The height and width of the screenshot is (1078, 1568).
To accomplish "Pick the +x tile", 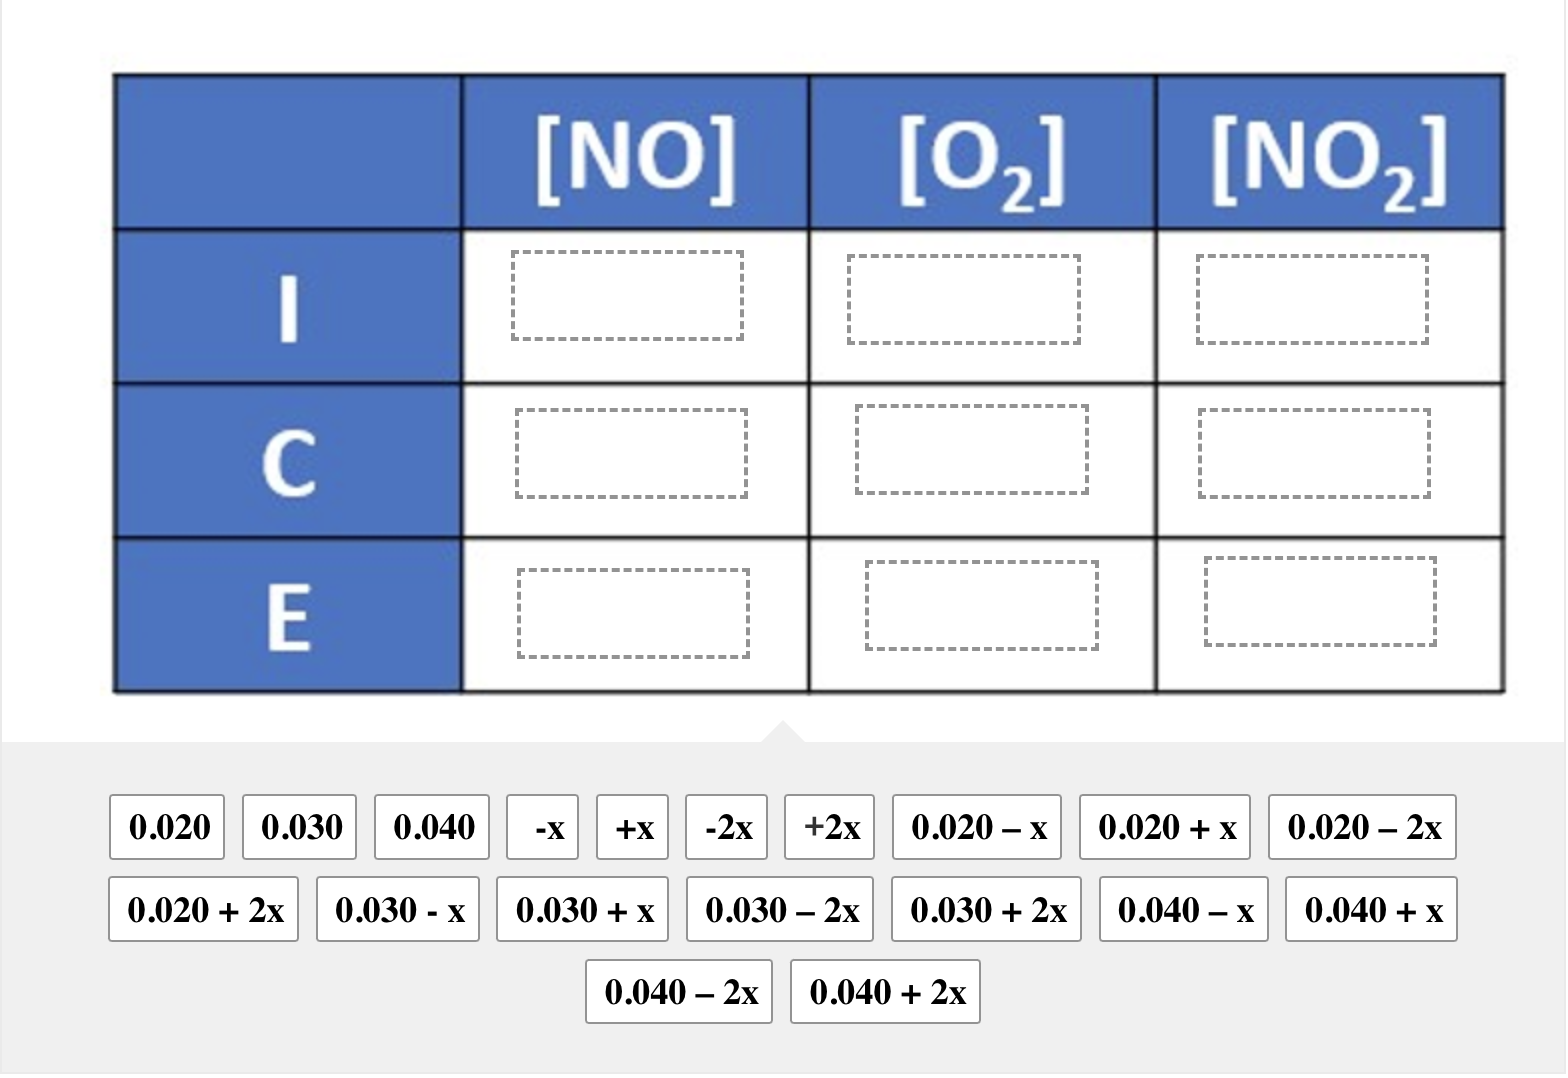I will click(633, 827).
